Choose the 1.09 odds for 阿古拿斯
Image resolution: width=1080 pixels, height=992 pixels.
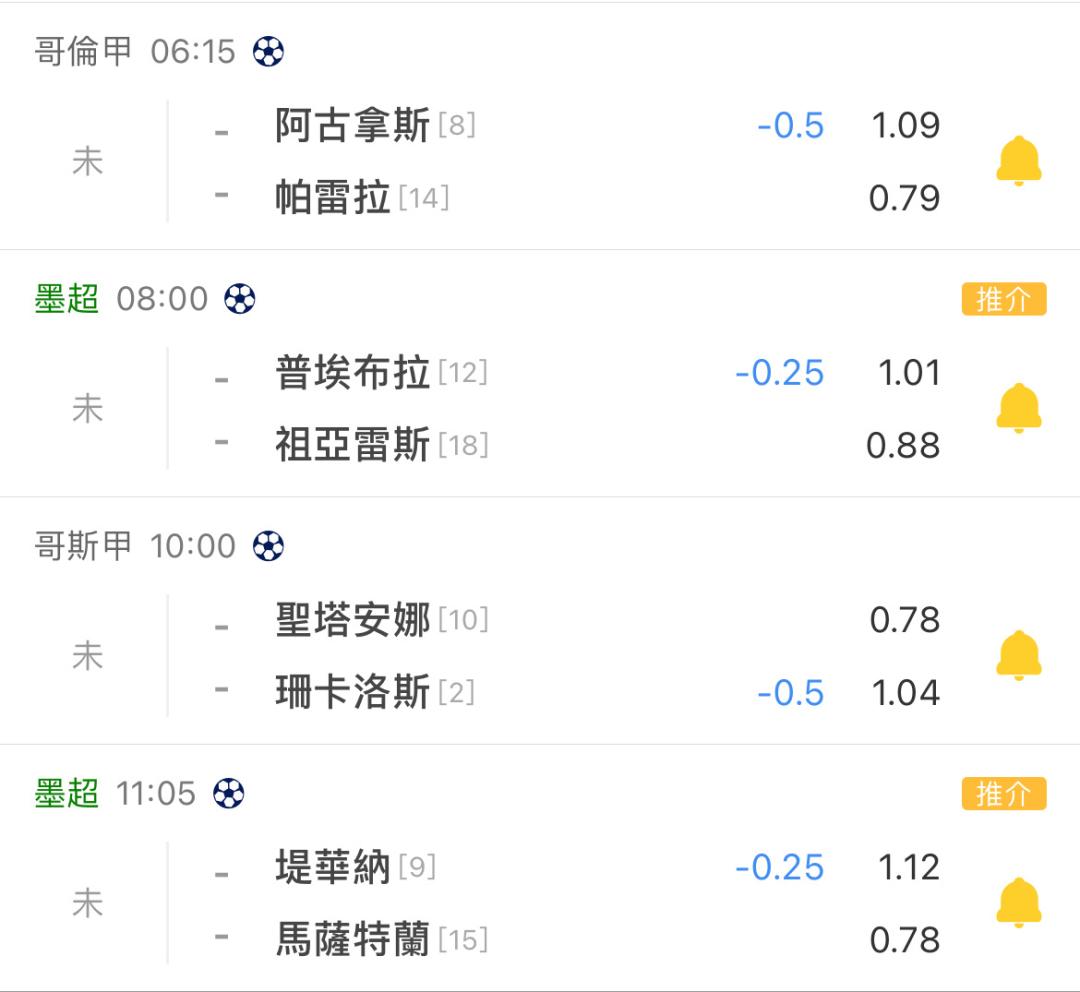pos(905,125)
